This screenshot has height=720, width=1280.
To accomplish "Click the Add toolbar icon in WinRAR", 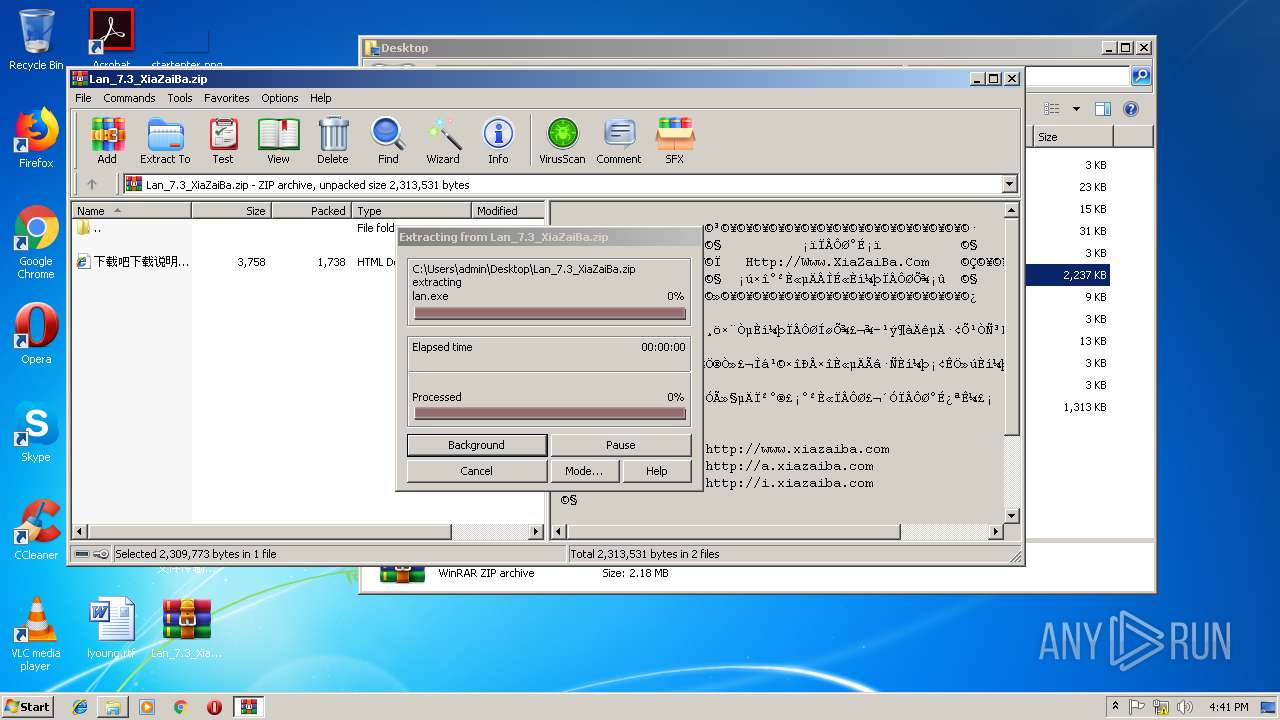I will tap(107, 140).
